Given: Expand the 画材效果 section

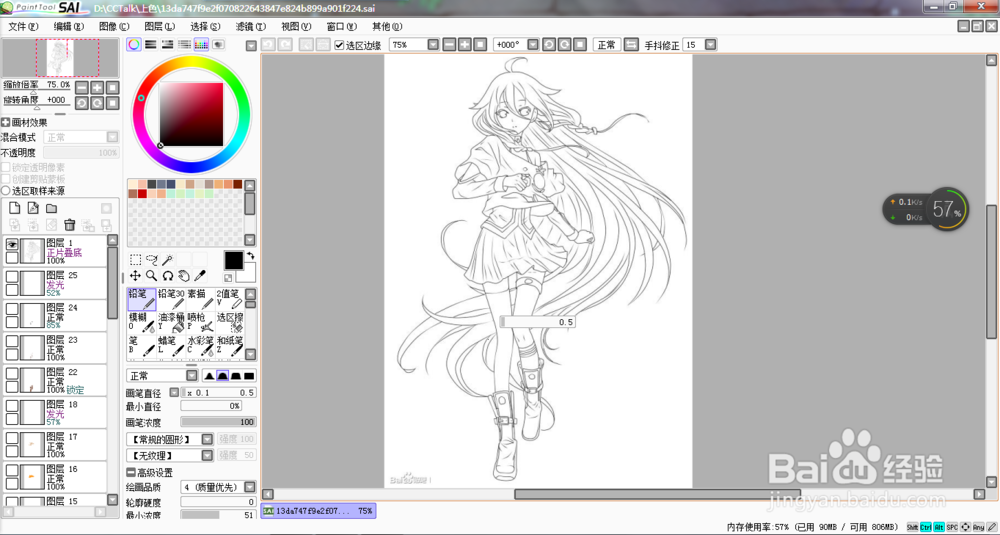Looking at the screenshot, I should coord(6,122).
